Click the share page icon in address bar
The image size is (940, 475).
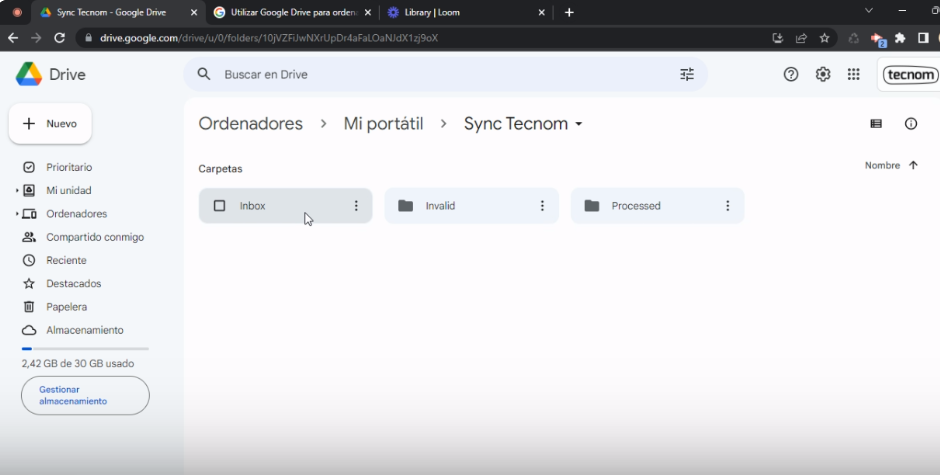coord(801,38)
